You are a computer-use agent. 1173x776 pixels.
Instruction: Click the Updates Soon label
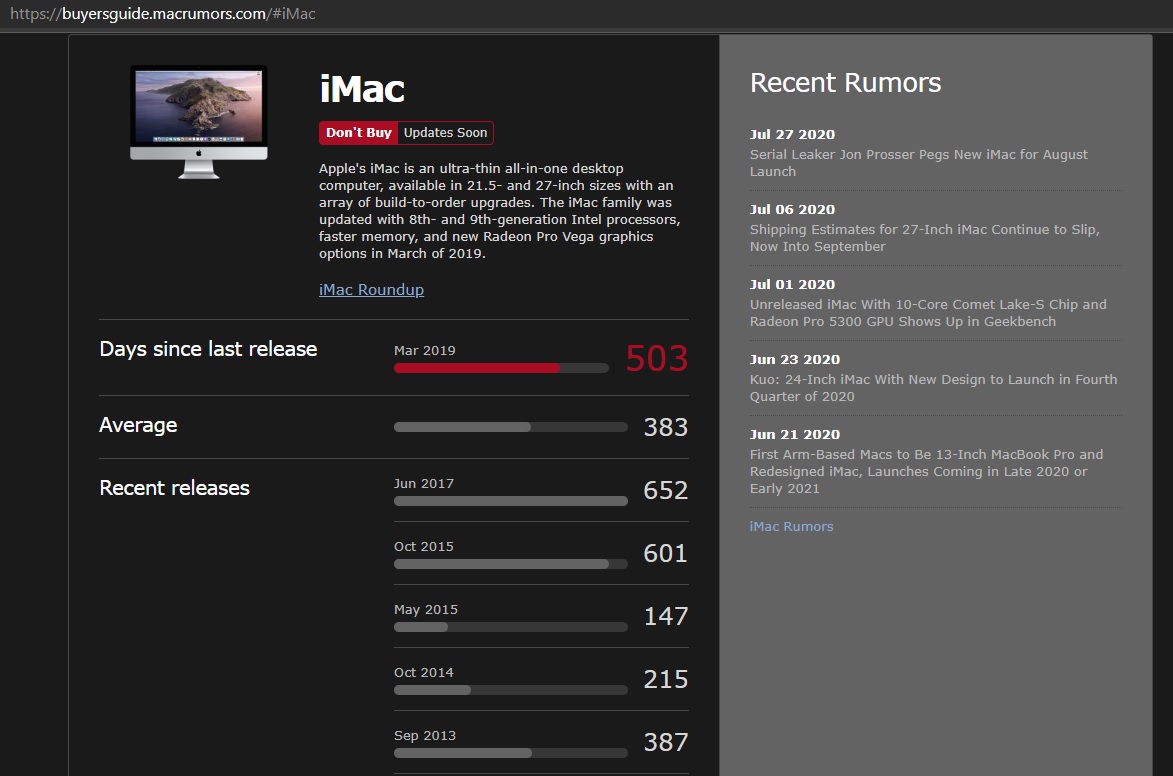(x=445, y=132)
